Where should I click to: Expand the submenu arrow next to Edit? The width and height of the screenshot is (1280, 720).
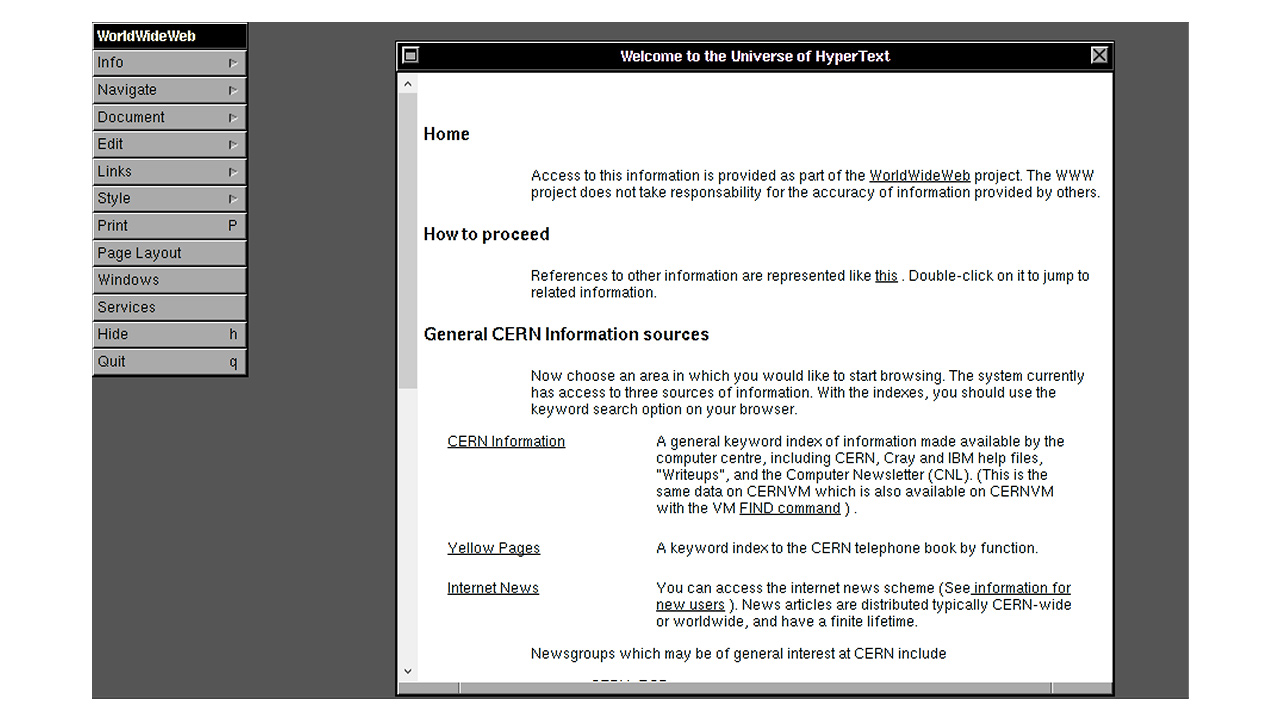point(232,144)
